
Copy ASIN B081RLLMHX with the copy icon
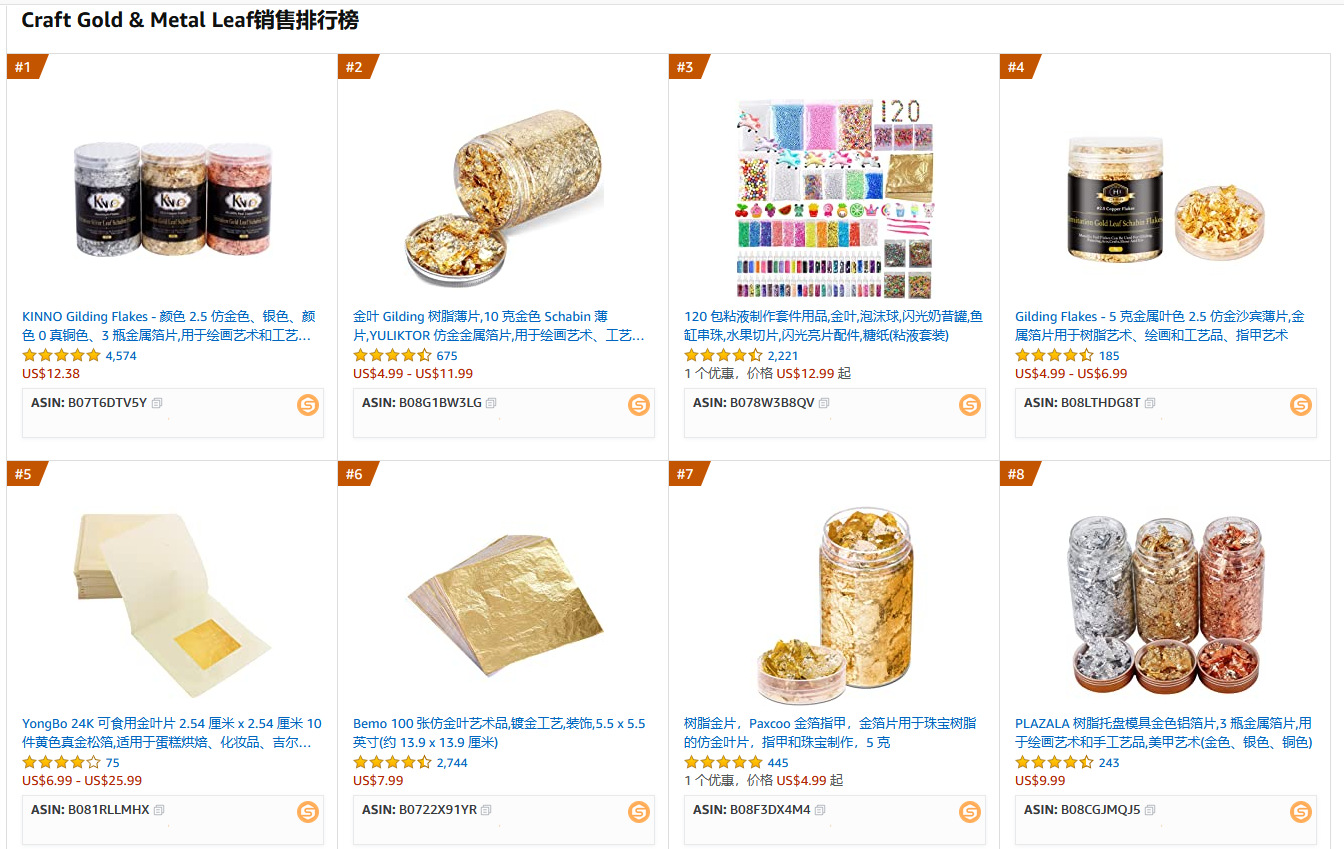(159, 810)
